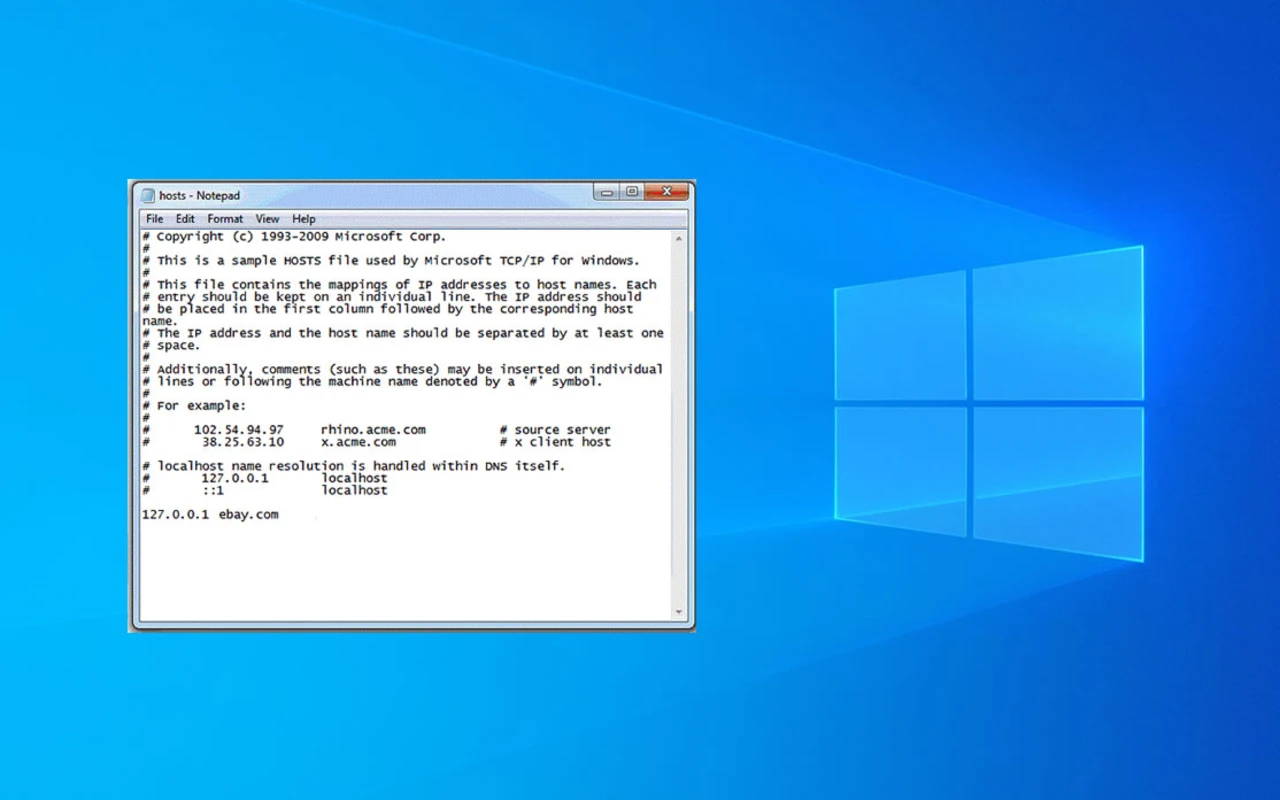This screenshot has height=800, width=1280.
Task: Open the File menu in Notepad
Action: point(154,219)
